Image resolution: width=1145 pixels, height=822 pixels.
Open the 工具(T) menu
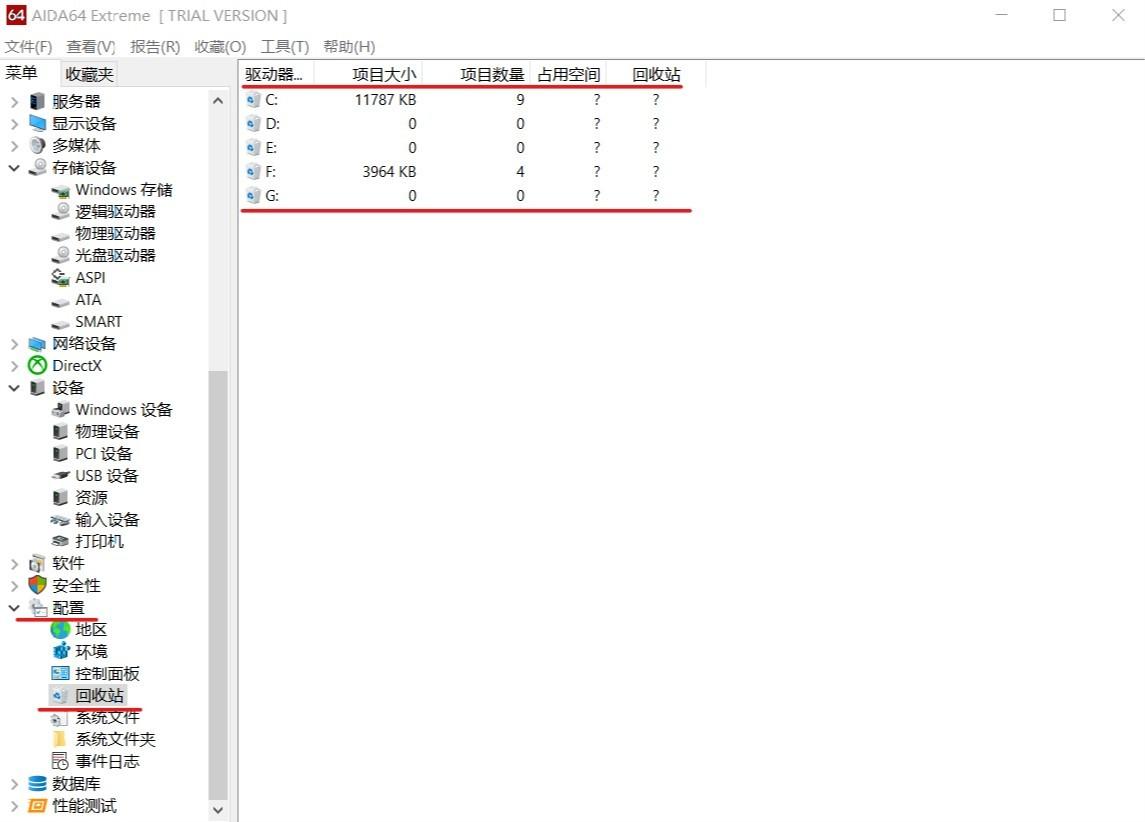[285, 47]
